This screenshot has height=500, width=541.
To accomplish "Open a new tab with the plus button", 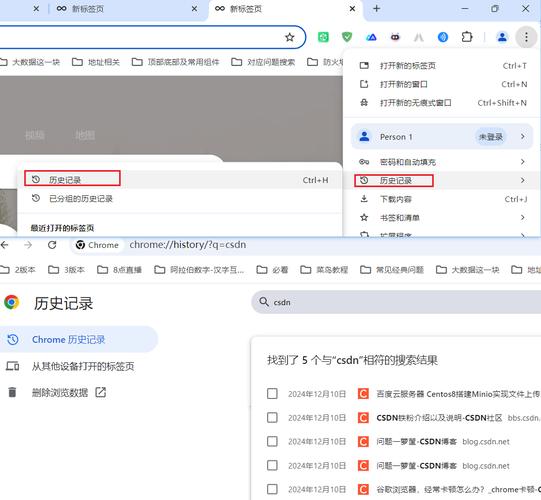I will click(x=376, y=9).
